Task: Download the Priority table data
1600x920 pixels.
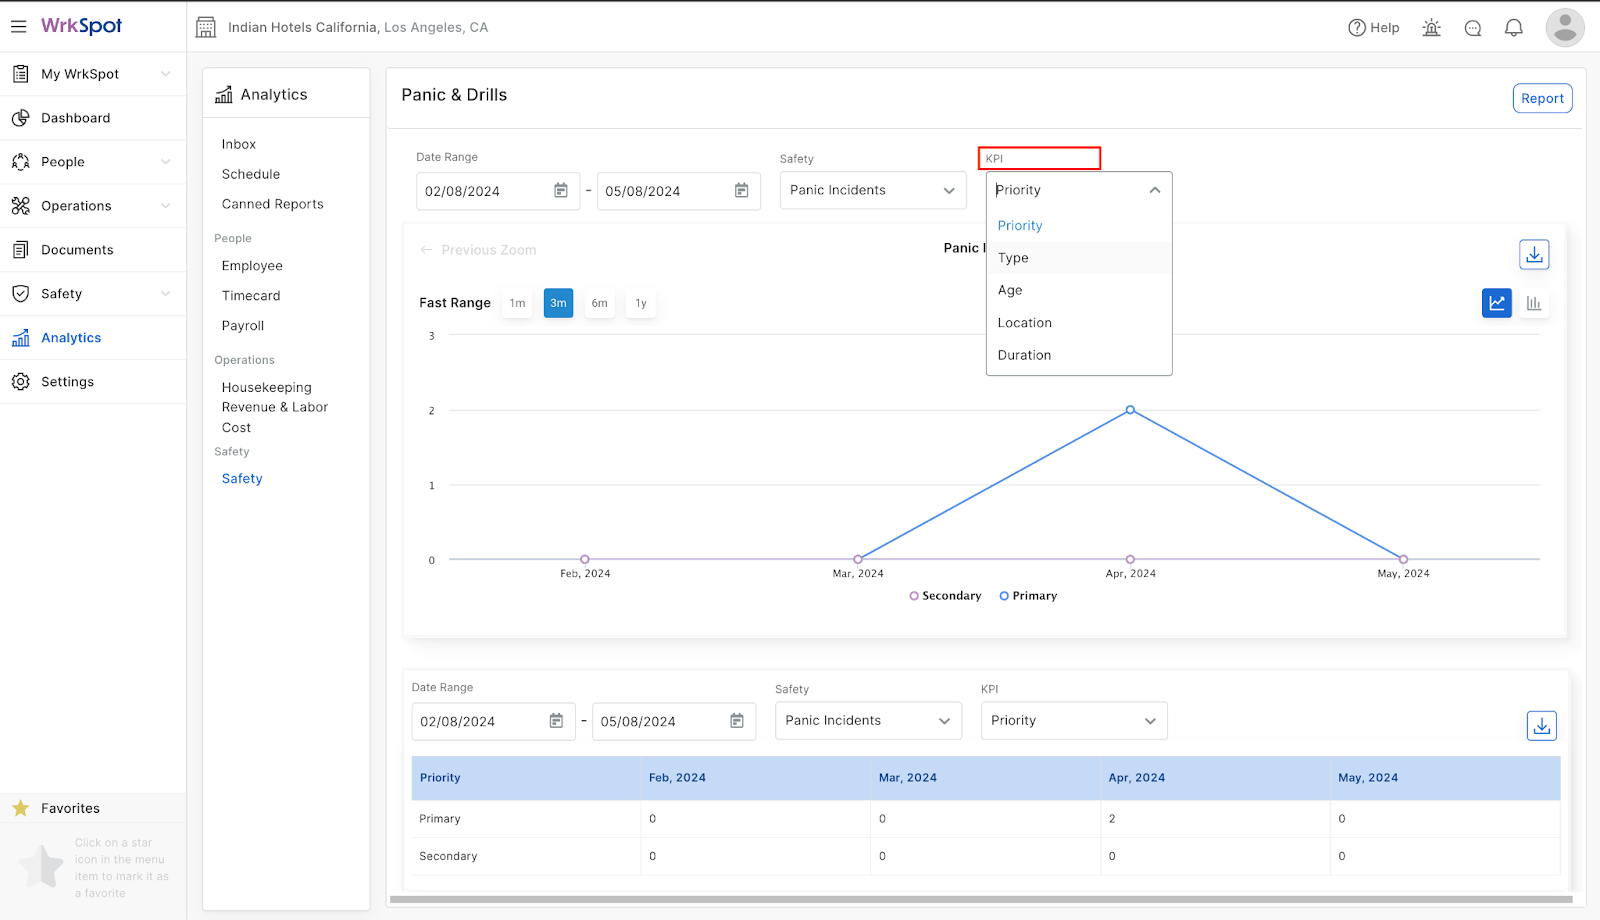Action: (x=1542, y=726)
